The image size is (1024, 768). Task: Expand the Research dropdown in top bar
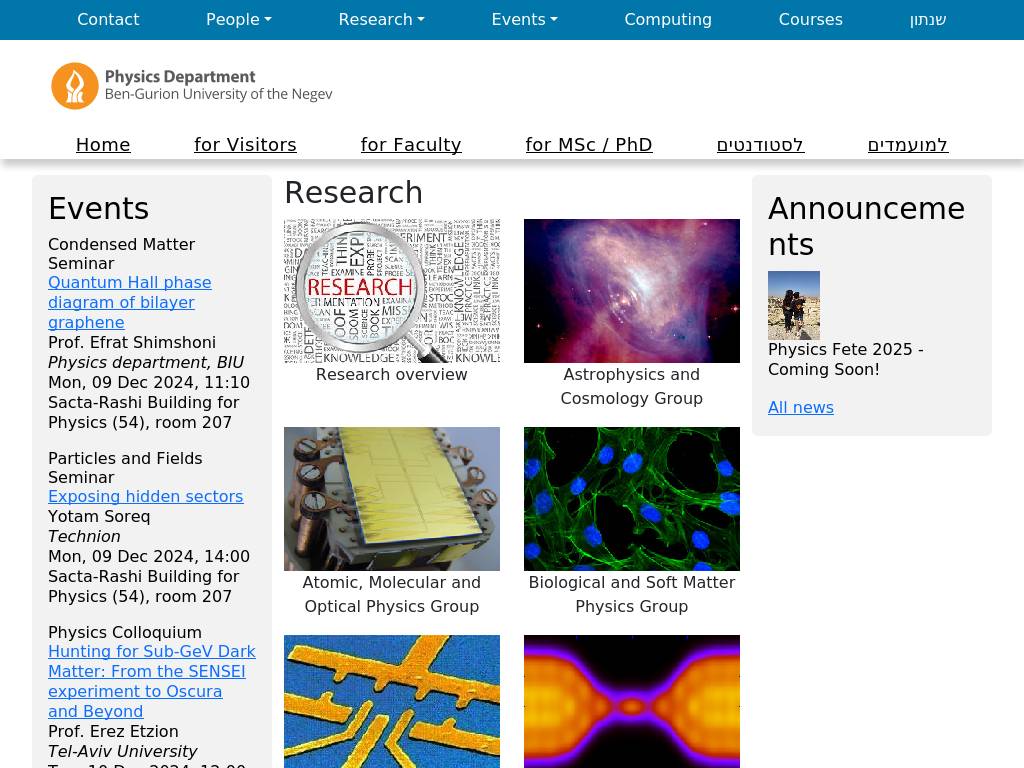381,20
